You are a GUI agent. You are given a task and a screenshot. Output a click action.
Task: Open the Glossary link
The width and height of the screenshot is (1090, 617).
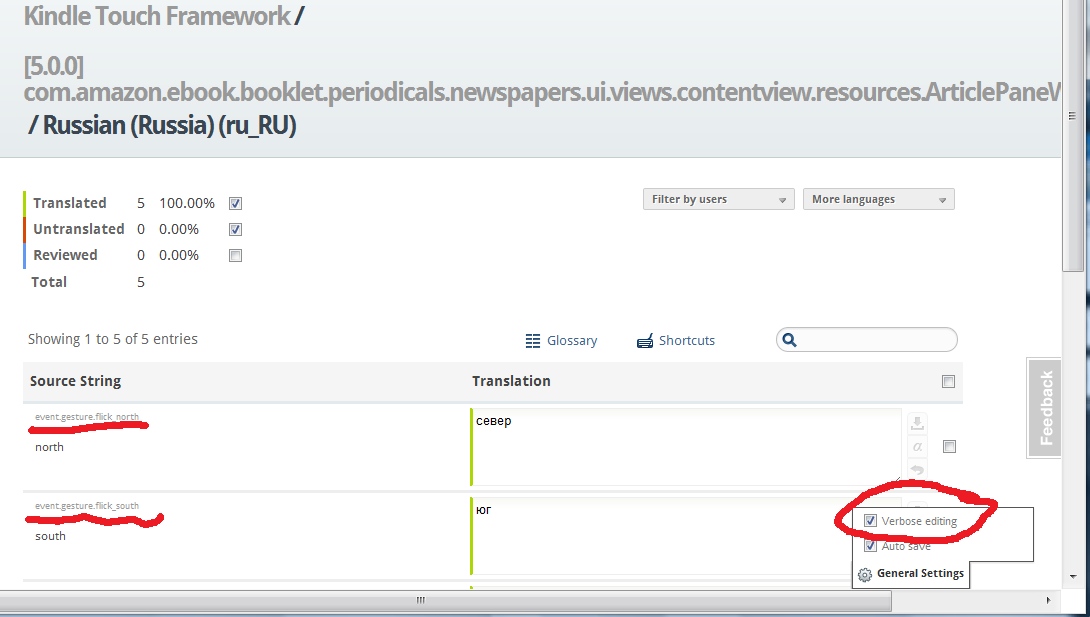click(x=571, y=340)
